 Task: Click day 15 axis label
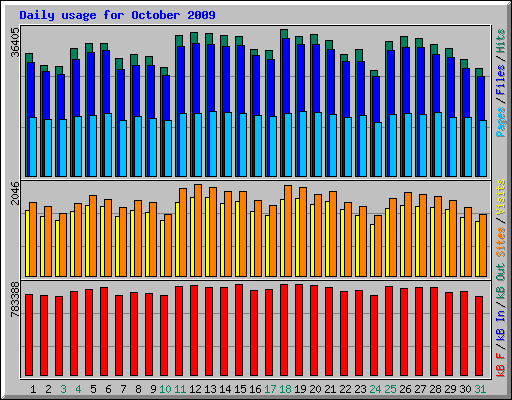pos(240,389)
